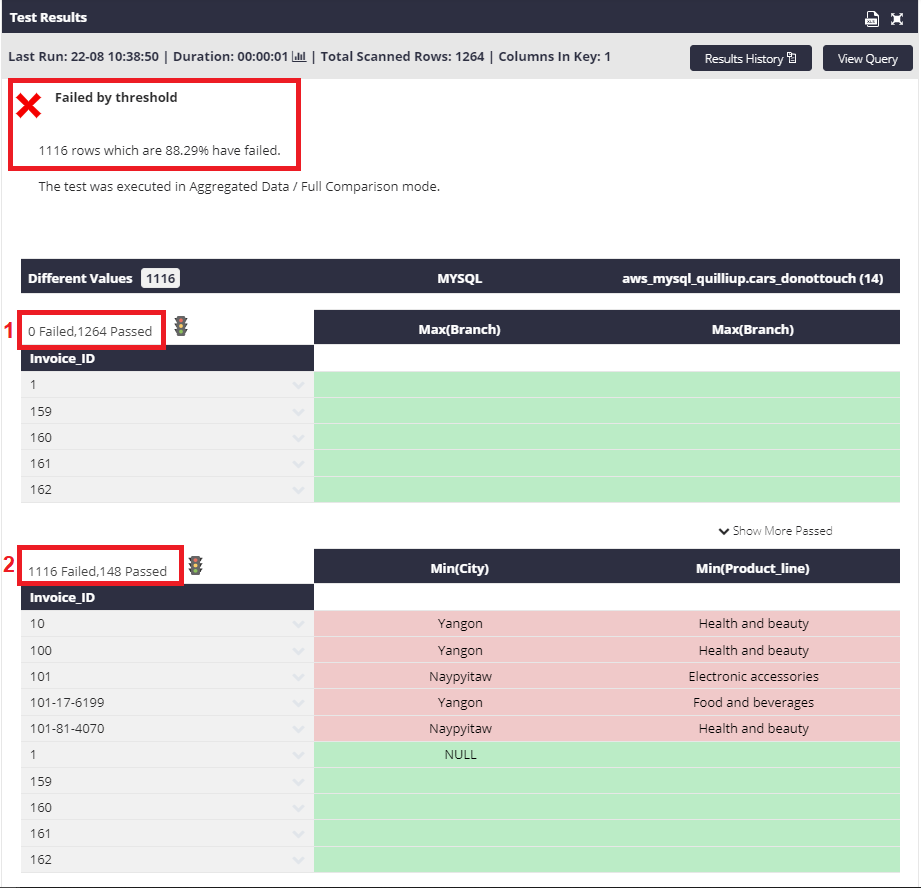Expand Invoice_ID 101-81-4070 row chevron
The width and height of the screenshot is (921, 888).
tap(298, 729)
